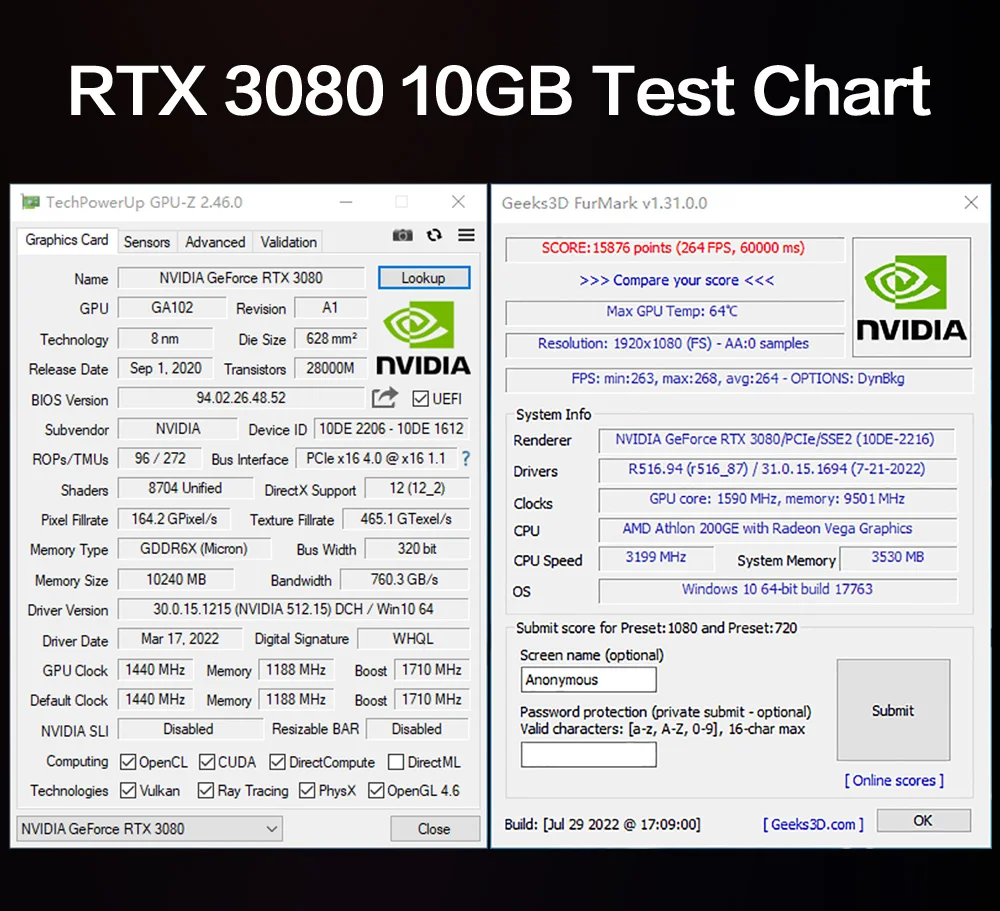This screenshot has height=911, width=1000.
Task: Click the Online scores link
Action: [x=893, y=780]
